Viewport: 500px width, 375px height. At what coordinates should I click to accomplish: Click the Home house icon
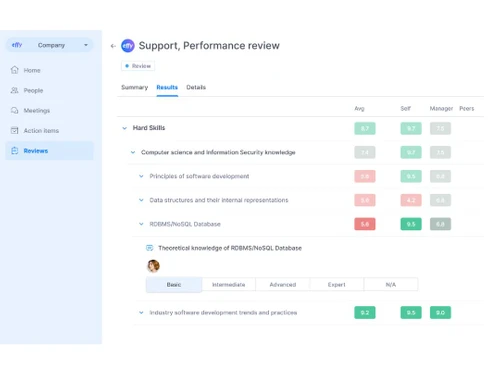[x=15, y=70]
